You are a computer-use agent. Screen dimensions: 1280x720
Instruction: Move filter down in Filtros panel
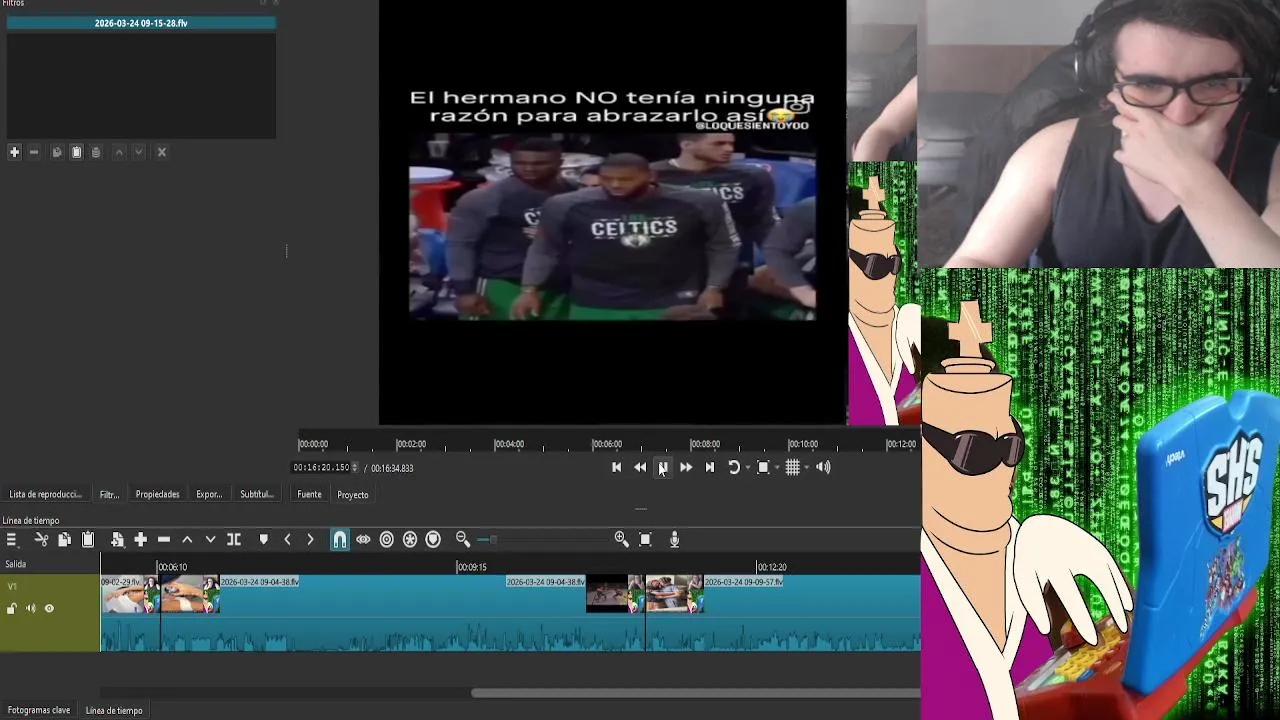(x=139, y=152)
